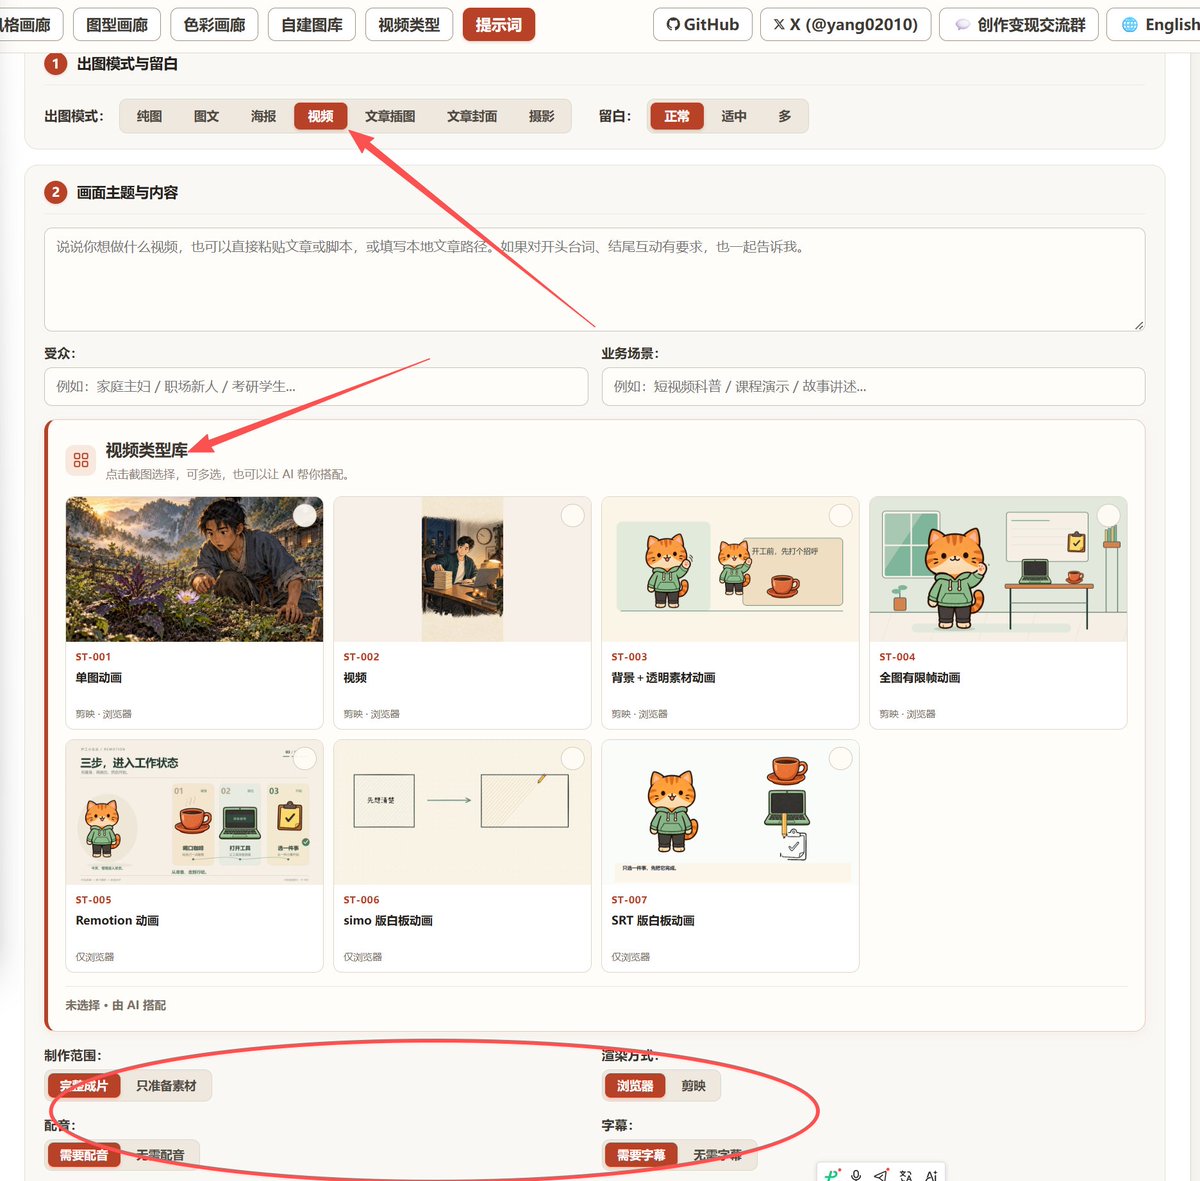Screen dimensions: 1200x1181
Task: Select 纯图 output mode
Action: coord(150,116)
